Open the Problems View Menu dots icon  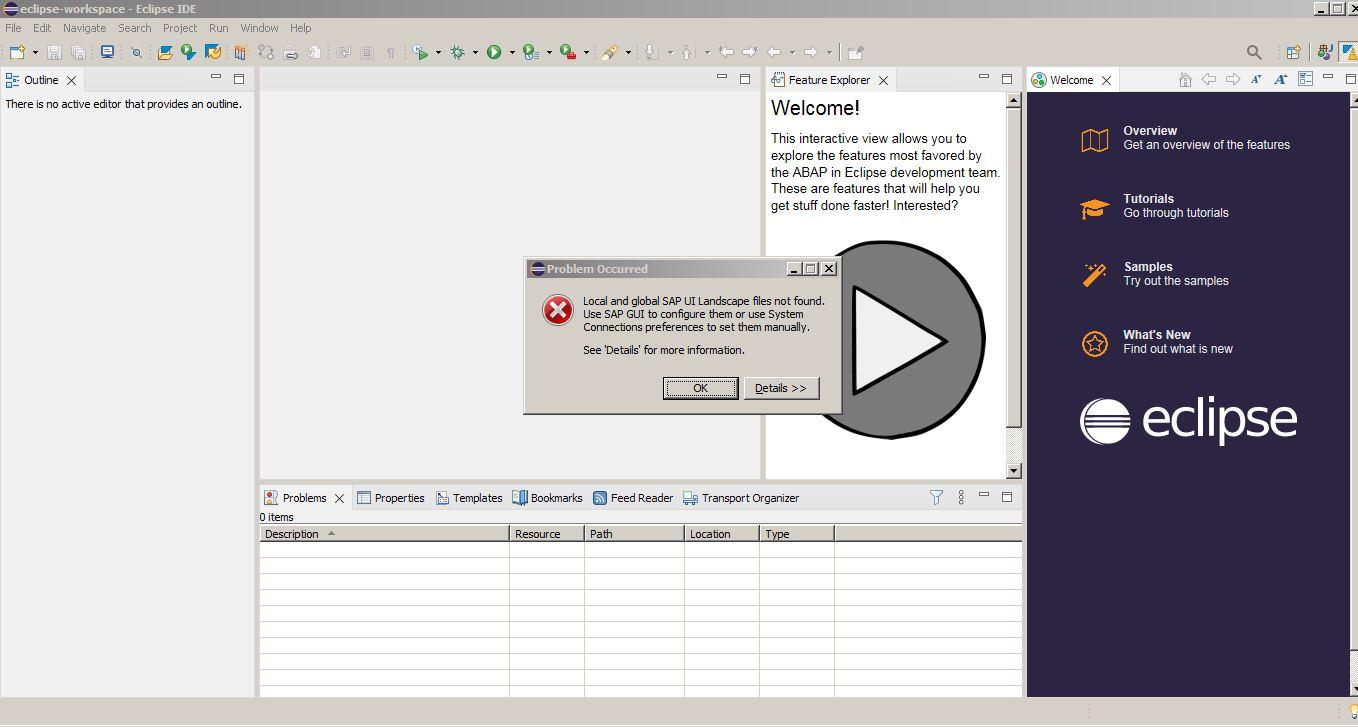pos(961,497)
